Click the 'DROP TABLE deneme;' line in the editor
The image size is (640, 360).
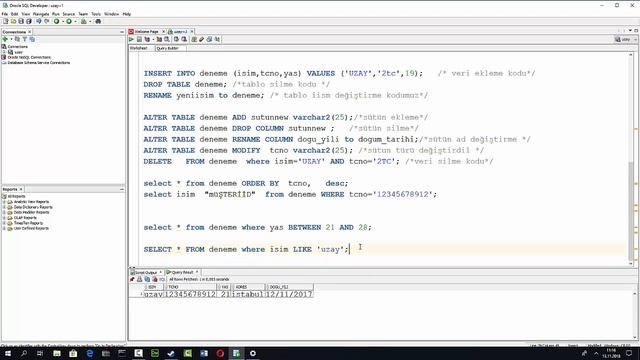pyautogui.click(x=185, y=84)
